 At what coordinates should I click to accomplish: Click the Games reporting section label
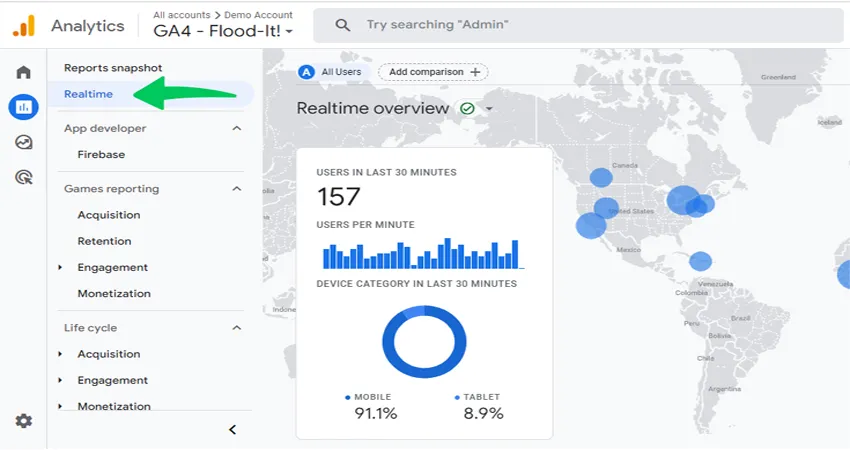click(x=112, y=189)
